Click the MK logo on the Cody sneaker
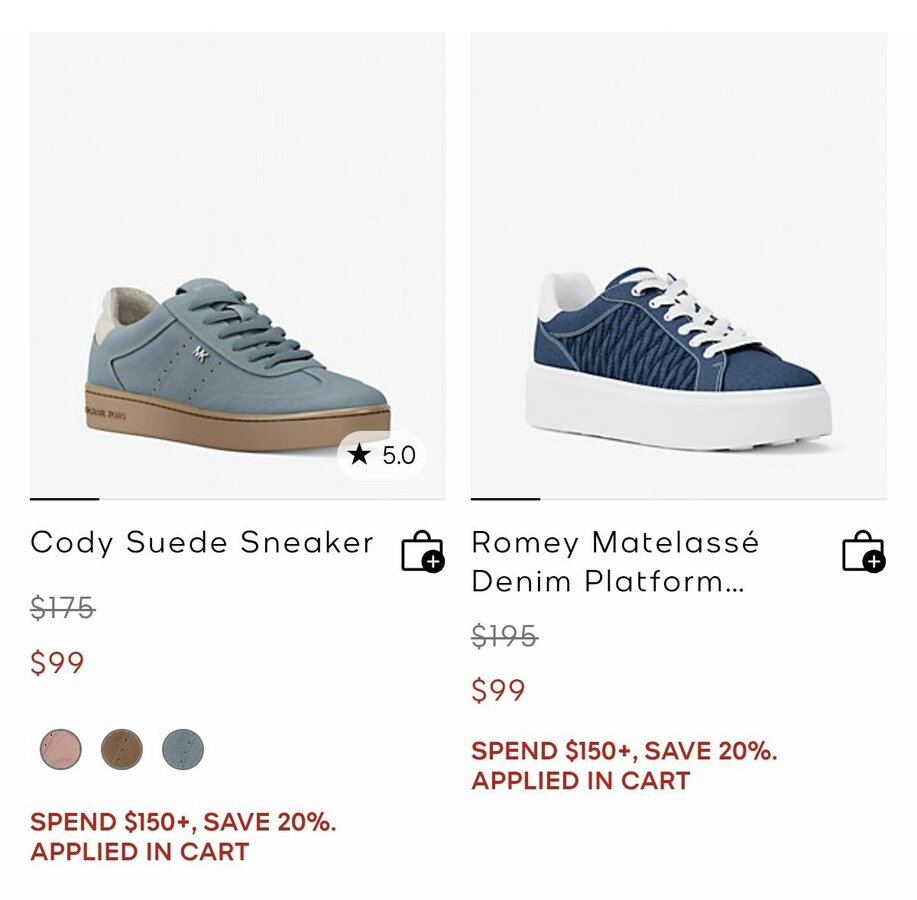Screen dimensions: 917x900 (201, 353)
